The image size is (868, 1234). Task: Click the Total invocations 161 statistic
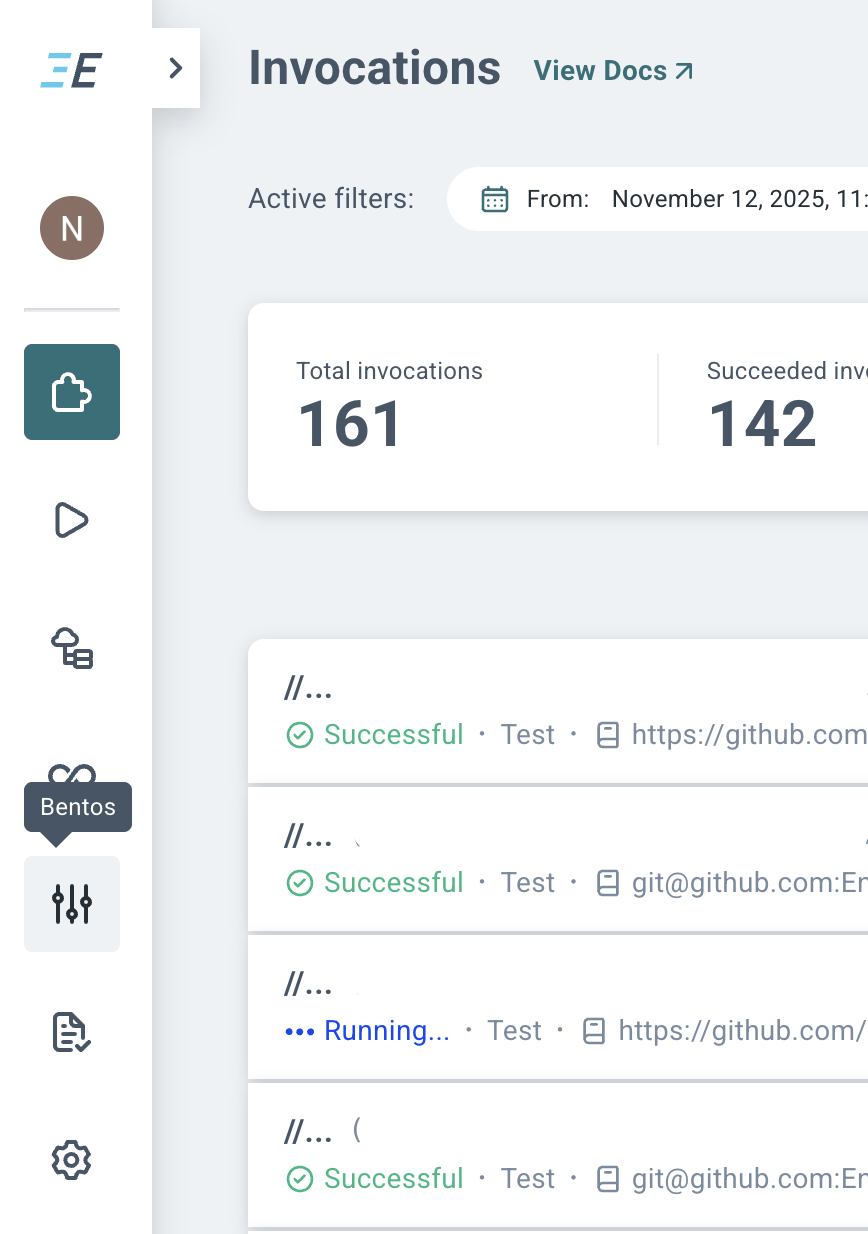tap(389, 406)
